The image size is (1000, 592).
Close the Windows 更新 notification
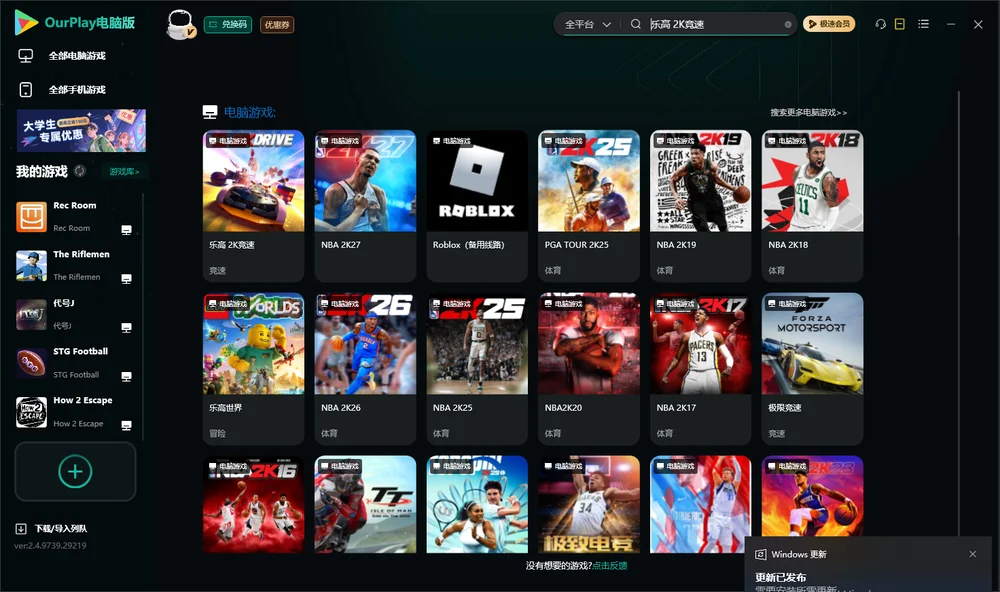973,554
